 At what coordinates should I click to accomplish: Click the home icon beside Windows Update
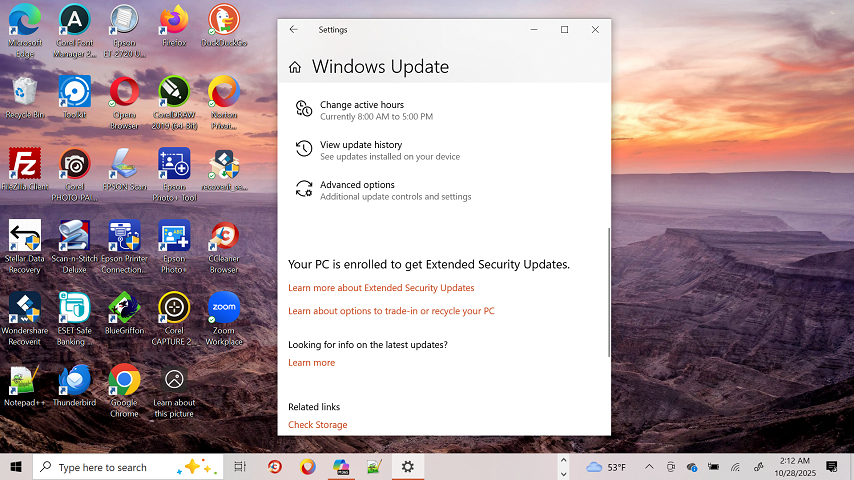[294, 68]
